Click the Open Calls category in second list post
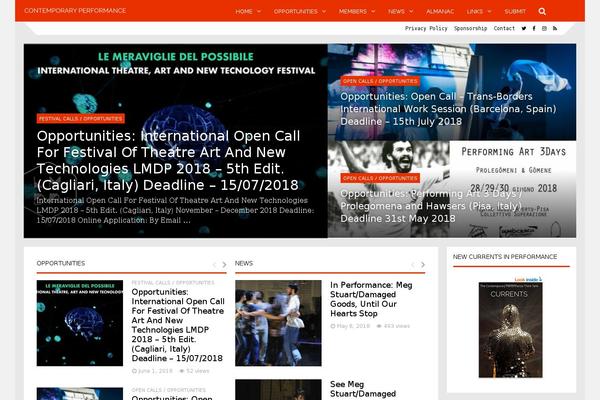600x400 pixels. coord(168,390)
